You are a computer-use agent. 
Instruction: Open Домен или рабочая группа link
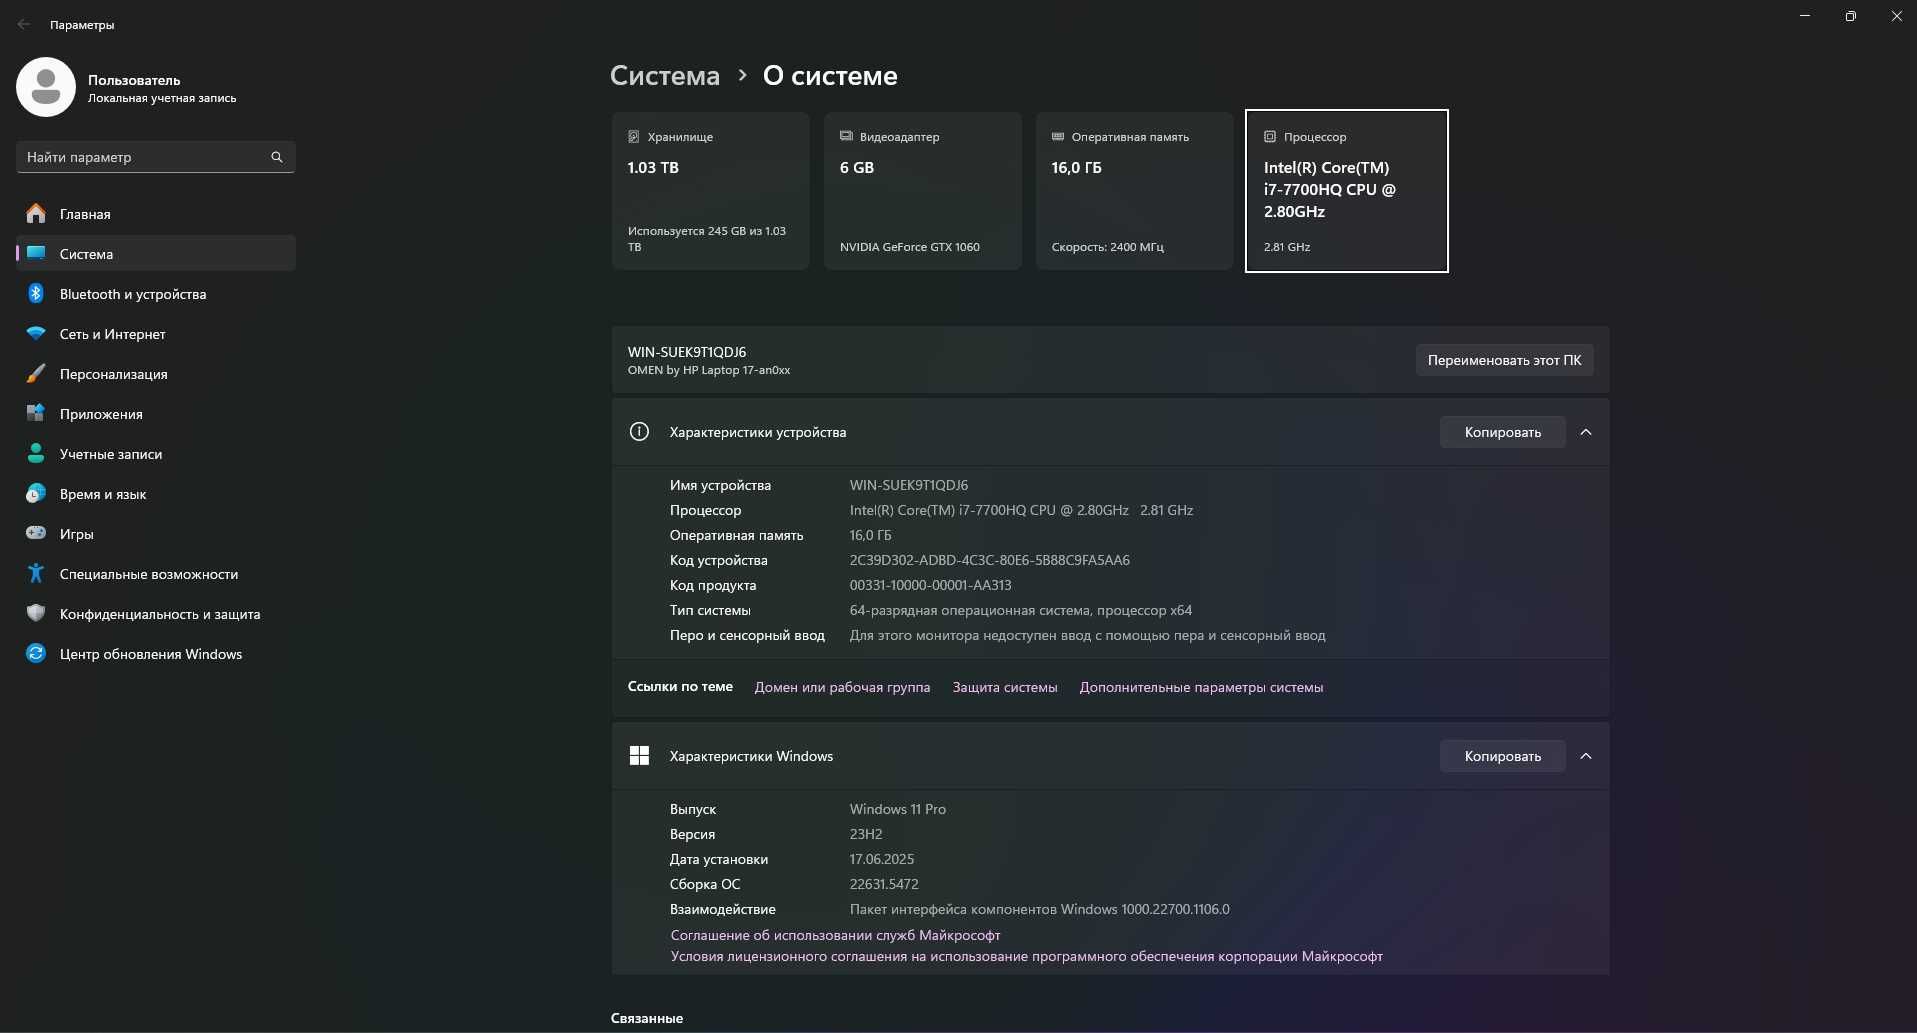tap(842, 687)
